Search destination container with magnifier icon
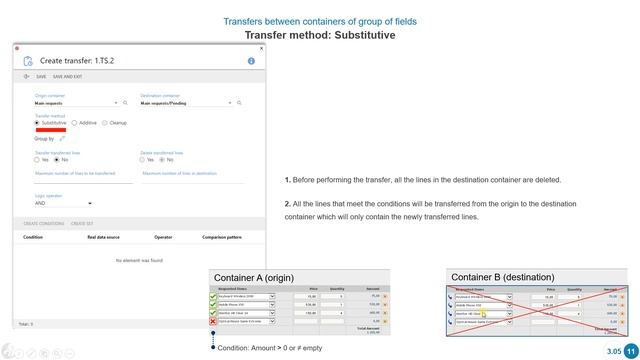The width and height of the screenshot is (640, 360). 239,103
